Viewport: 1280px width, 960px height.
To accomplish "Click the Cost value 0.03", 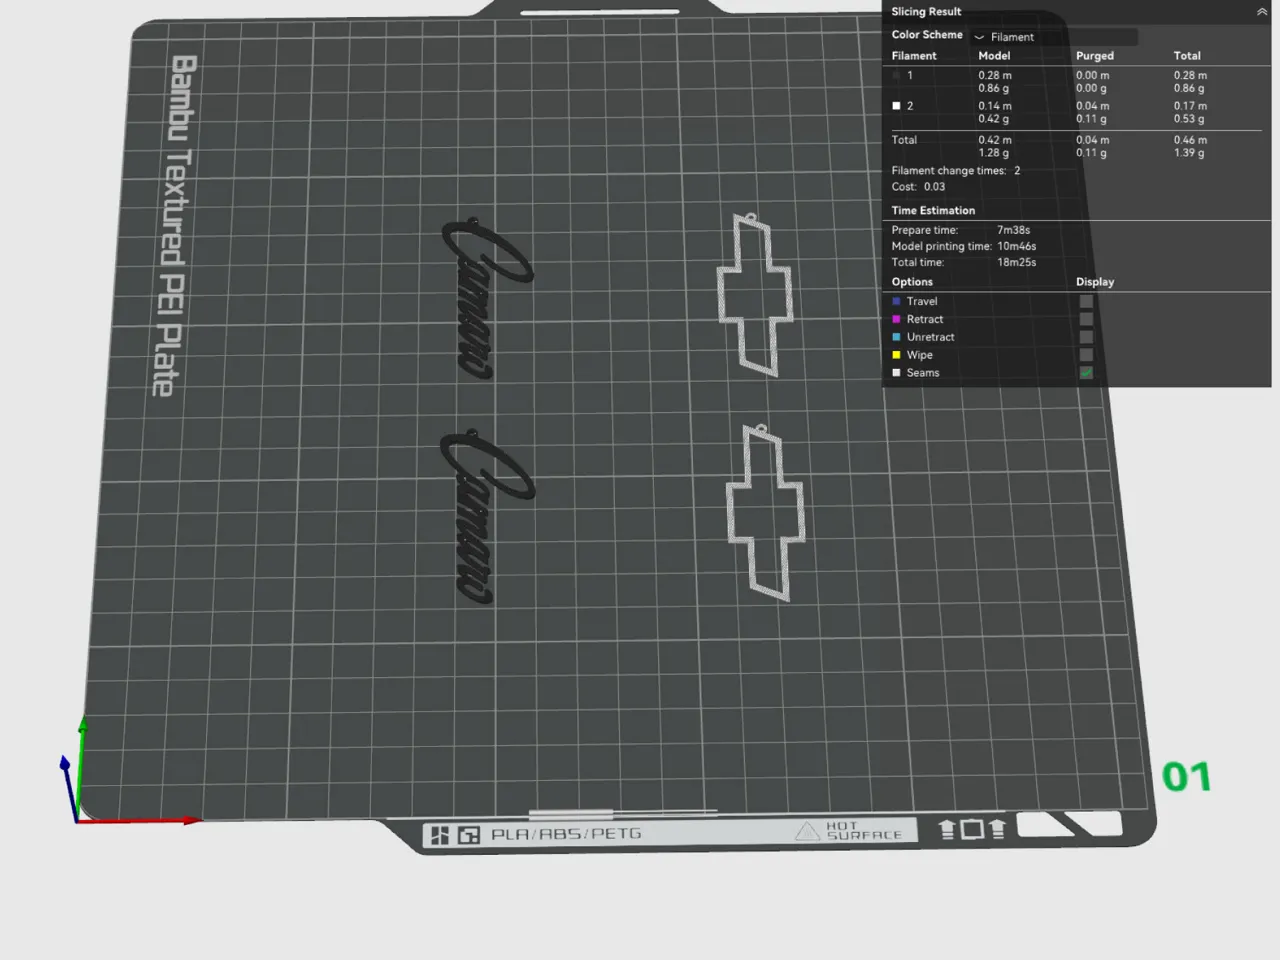I will pos(934,187).
